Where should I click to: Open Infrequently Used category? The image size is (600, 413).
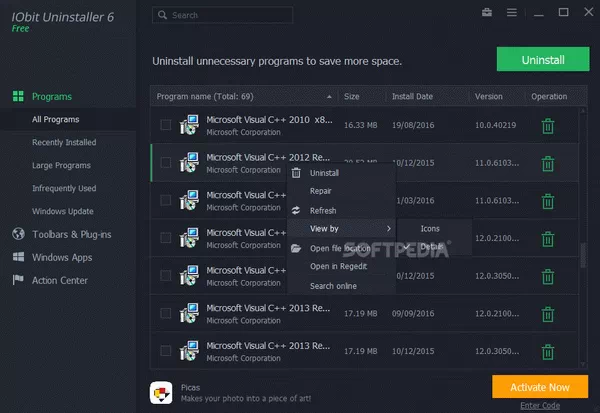[64, 188]
